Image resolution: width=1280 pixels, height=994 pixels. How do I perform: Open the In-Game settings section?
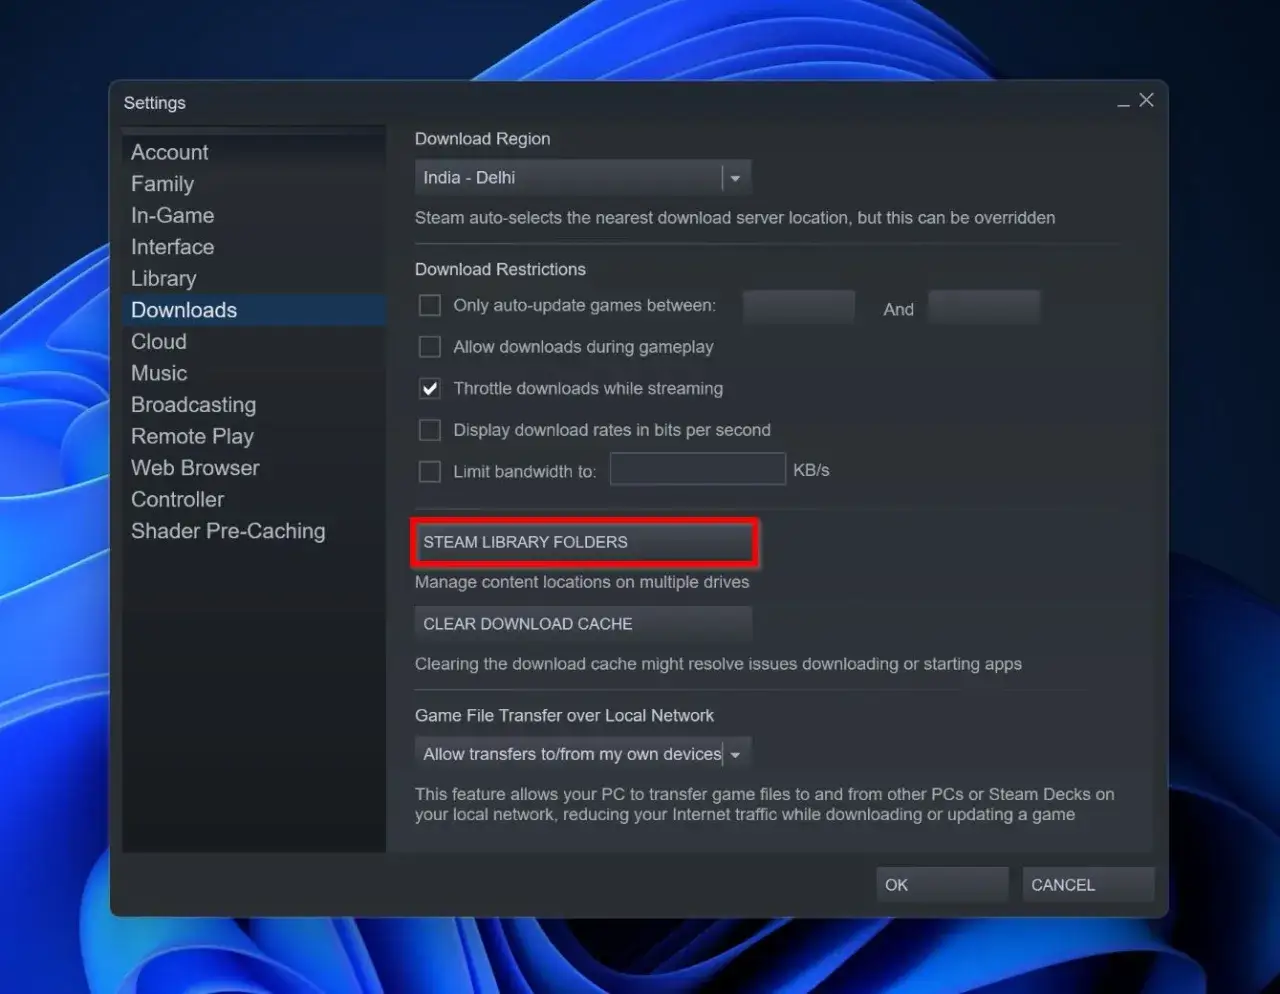(172, 215)
